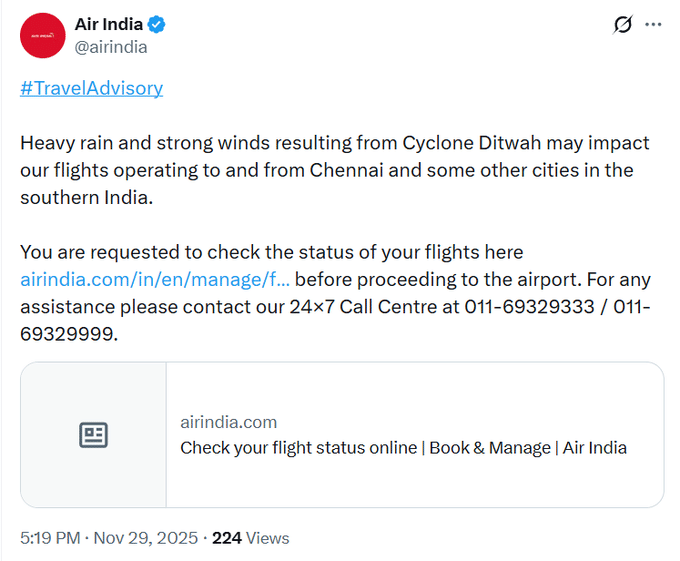Open the @airindia handle
This screenshot has height=561, width=680.
(111, 47)
